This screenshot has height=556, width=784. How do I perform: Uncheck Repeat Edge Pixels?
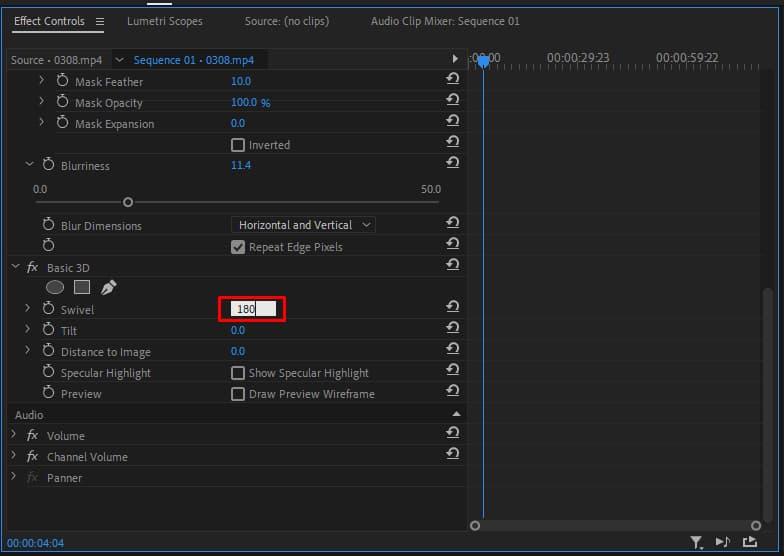(238, 247)
